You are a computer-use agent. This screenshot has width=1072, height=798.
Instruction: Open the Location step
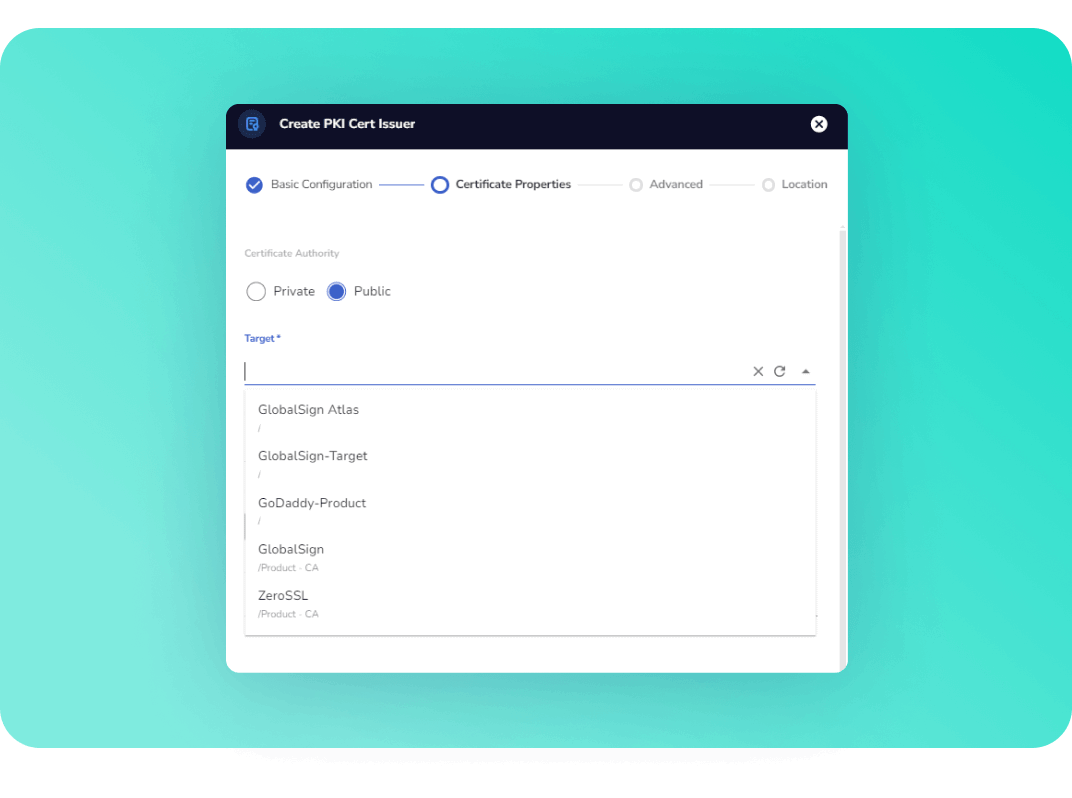[x=804, y=185]
